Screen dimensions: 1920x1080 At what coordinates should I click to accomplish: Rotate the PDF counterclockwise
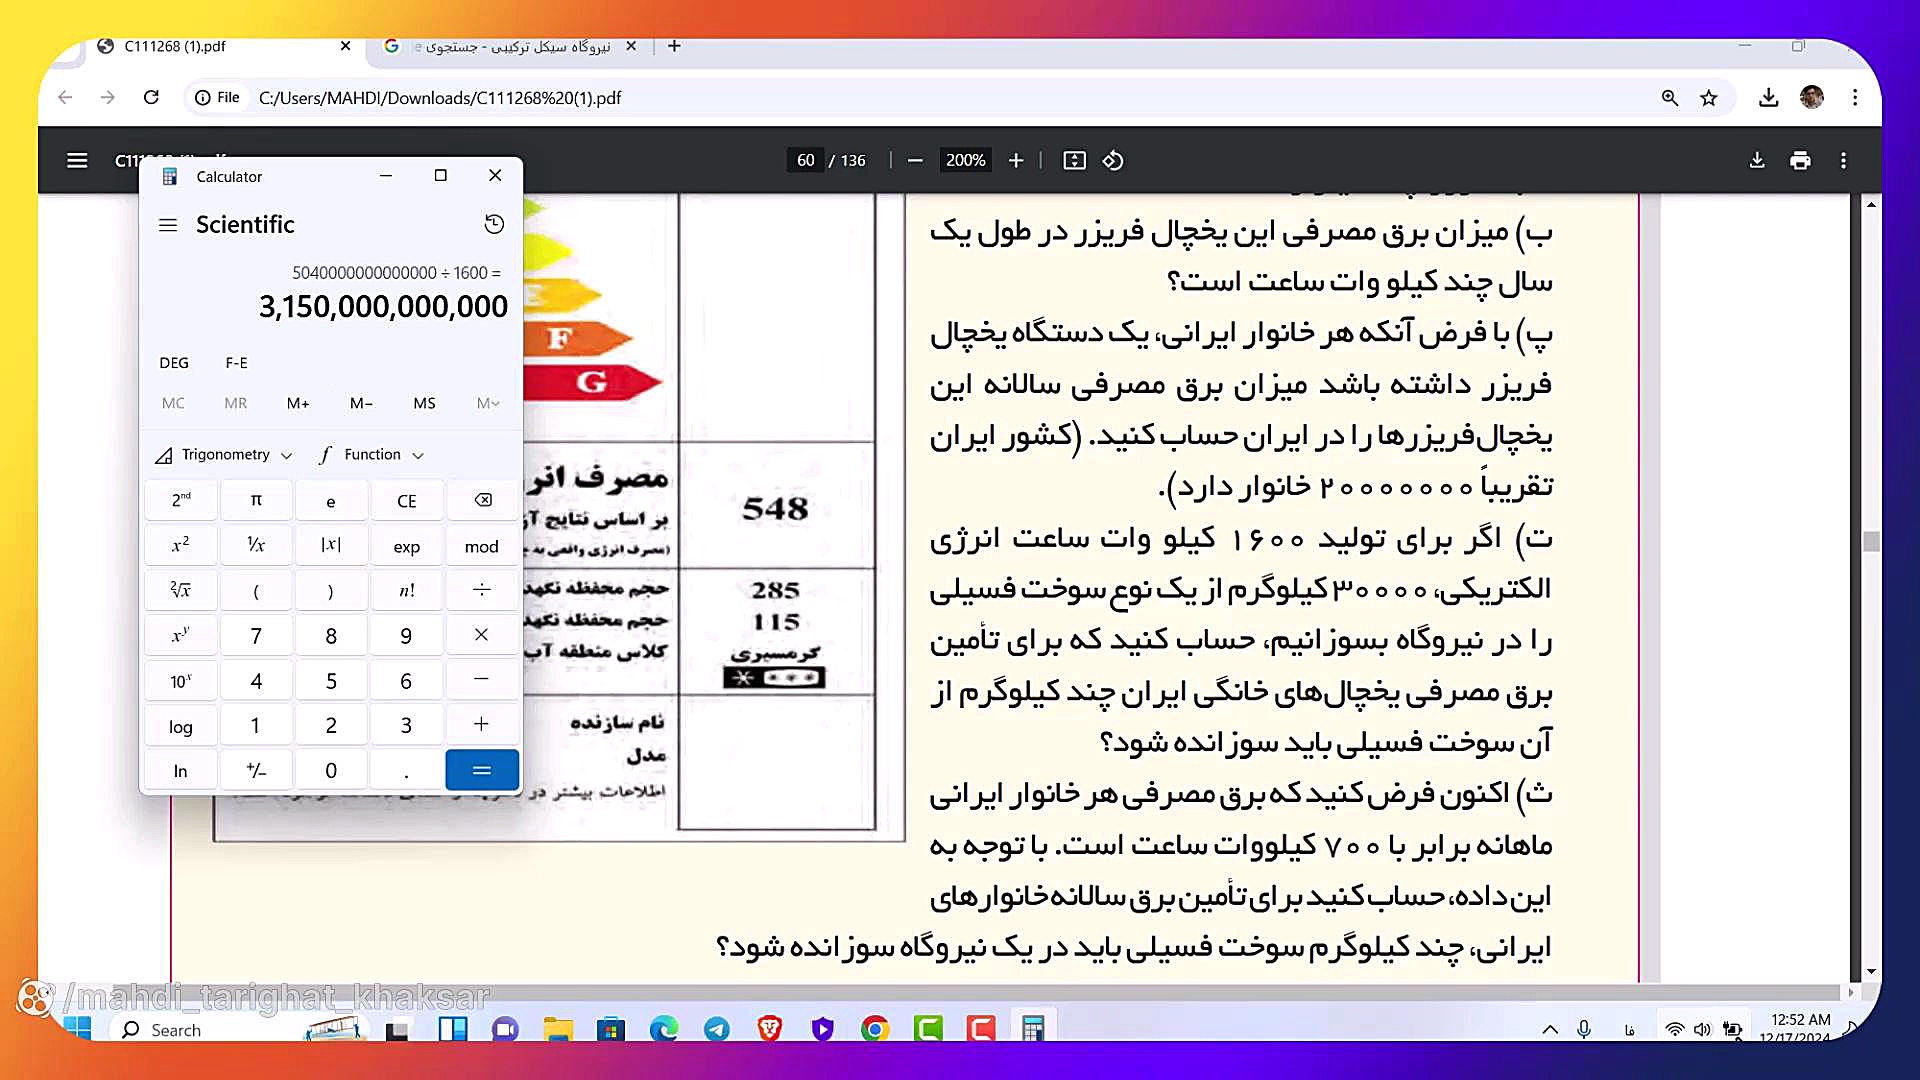[x=1113, y=160]
